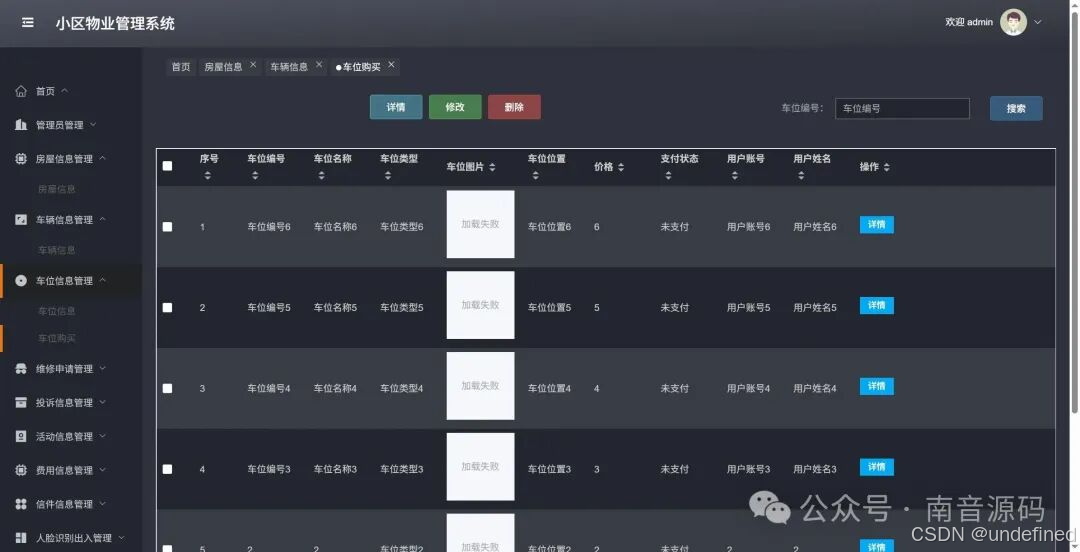Viewport: 1080px width, 552px height.
Task: Close the 房屋信息 tab
Action: (x=253, y=65)
